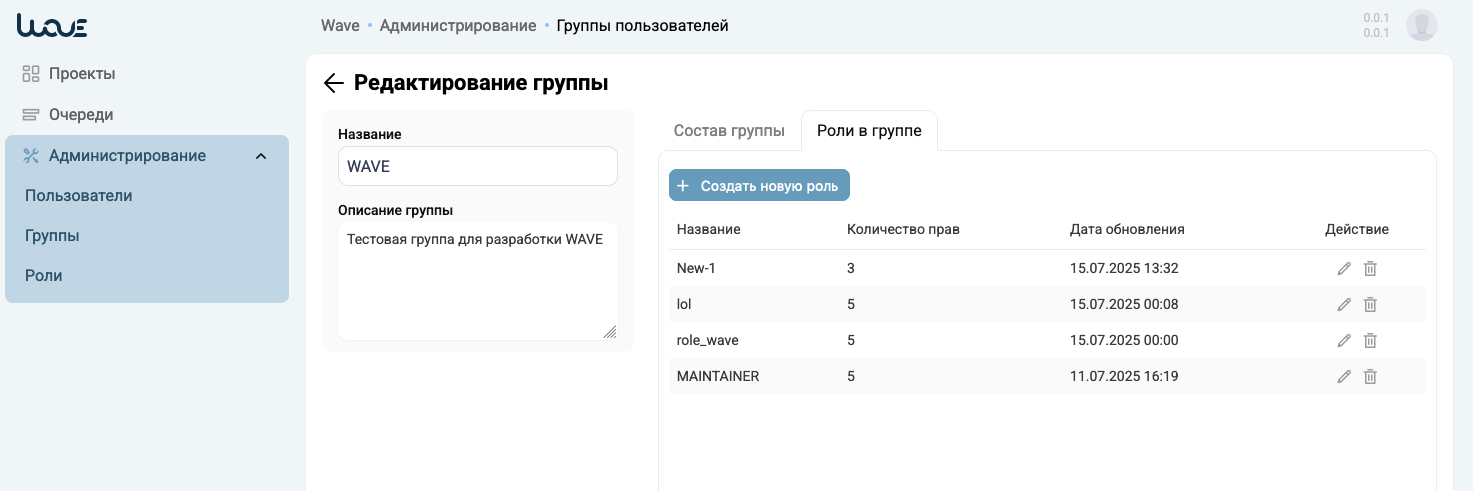Open Пользователи under Администрирование
This screenshot has width=1473, height=491.
(79, 196)
